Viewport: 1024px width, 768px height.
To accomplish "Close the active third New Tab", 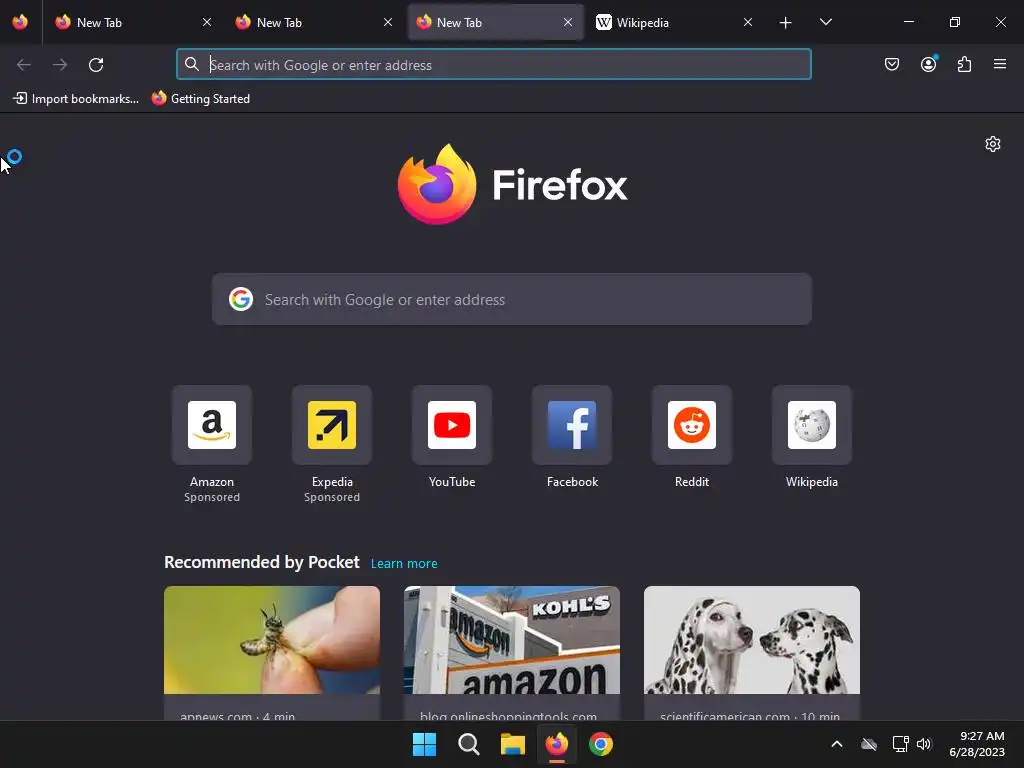I will [x=568, y=22].
